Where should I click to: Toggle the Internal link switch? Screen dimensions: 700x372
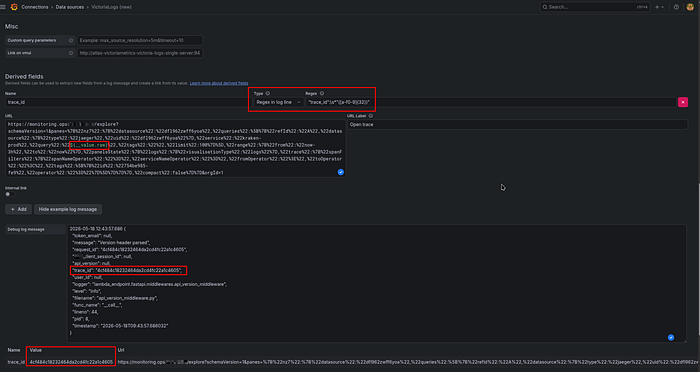[9, 194]
